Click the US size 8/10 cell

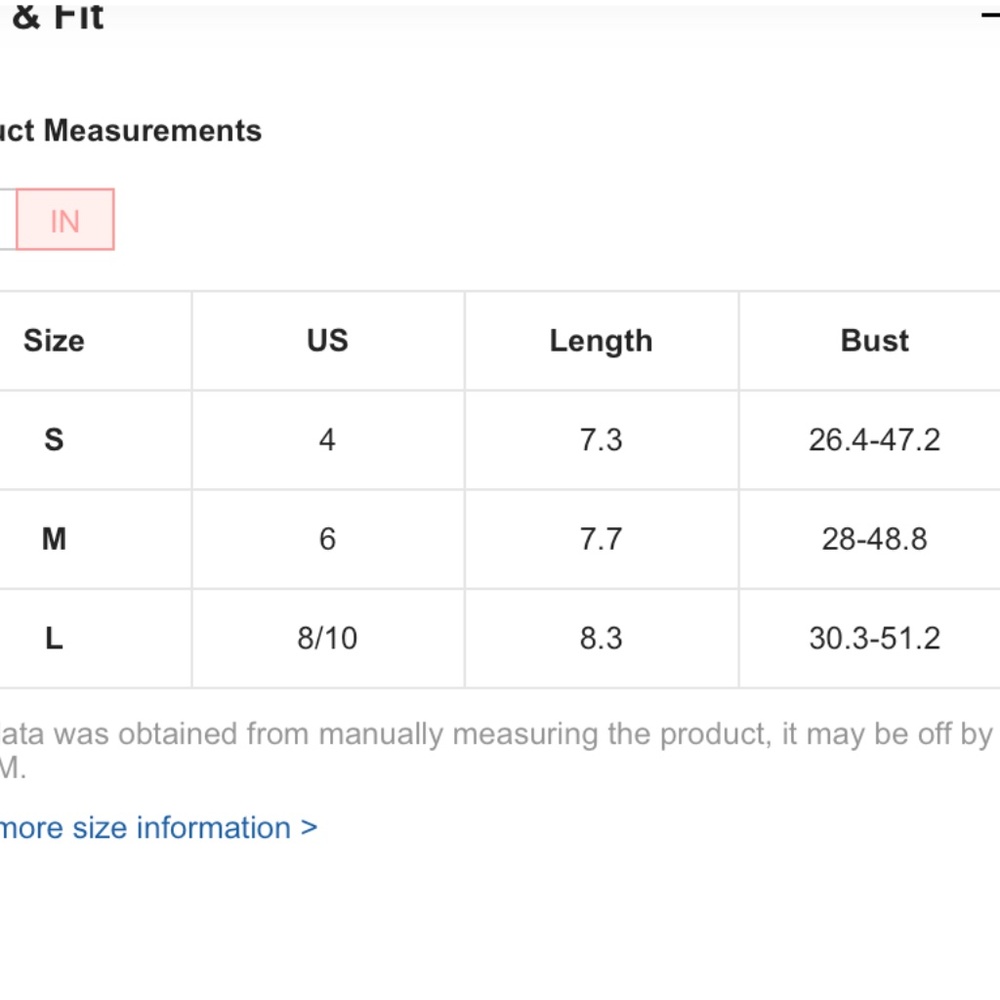click(x=328, y=638)
